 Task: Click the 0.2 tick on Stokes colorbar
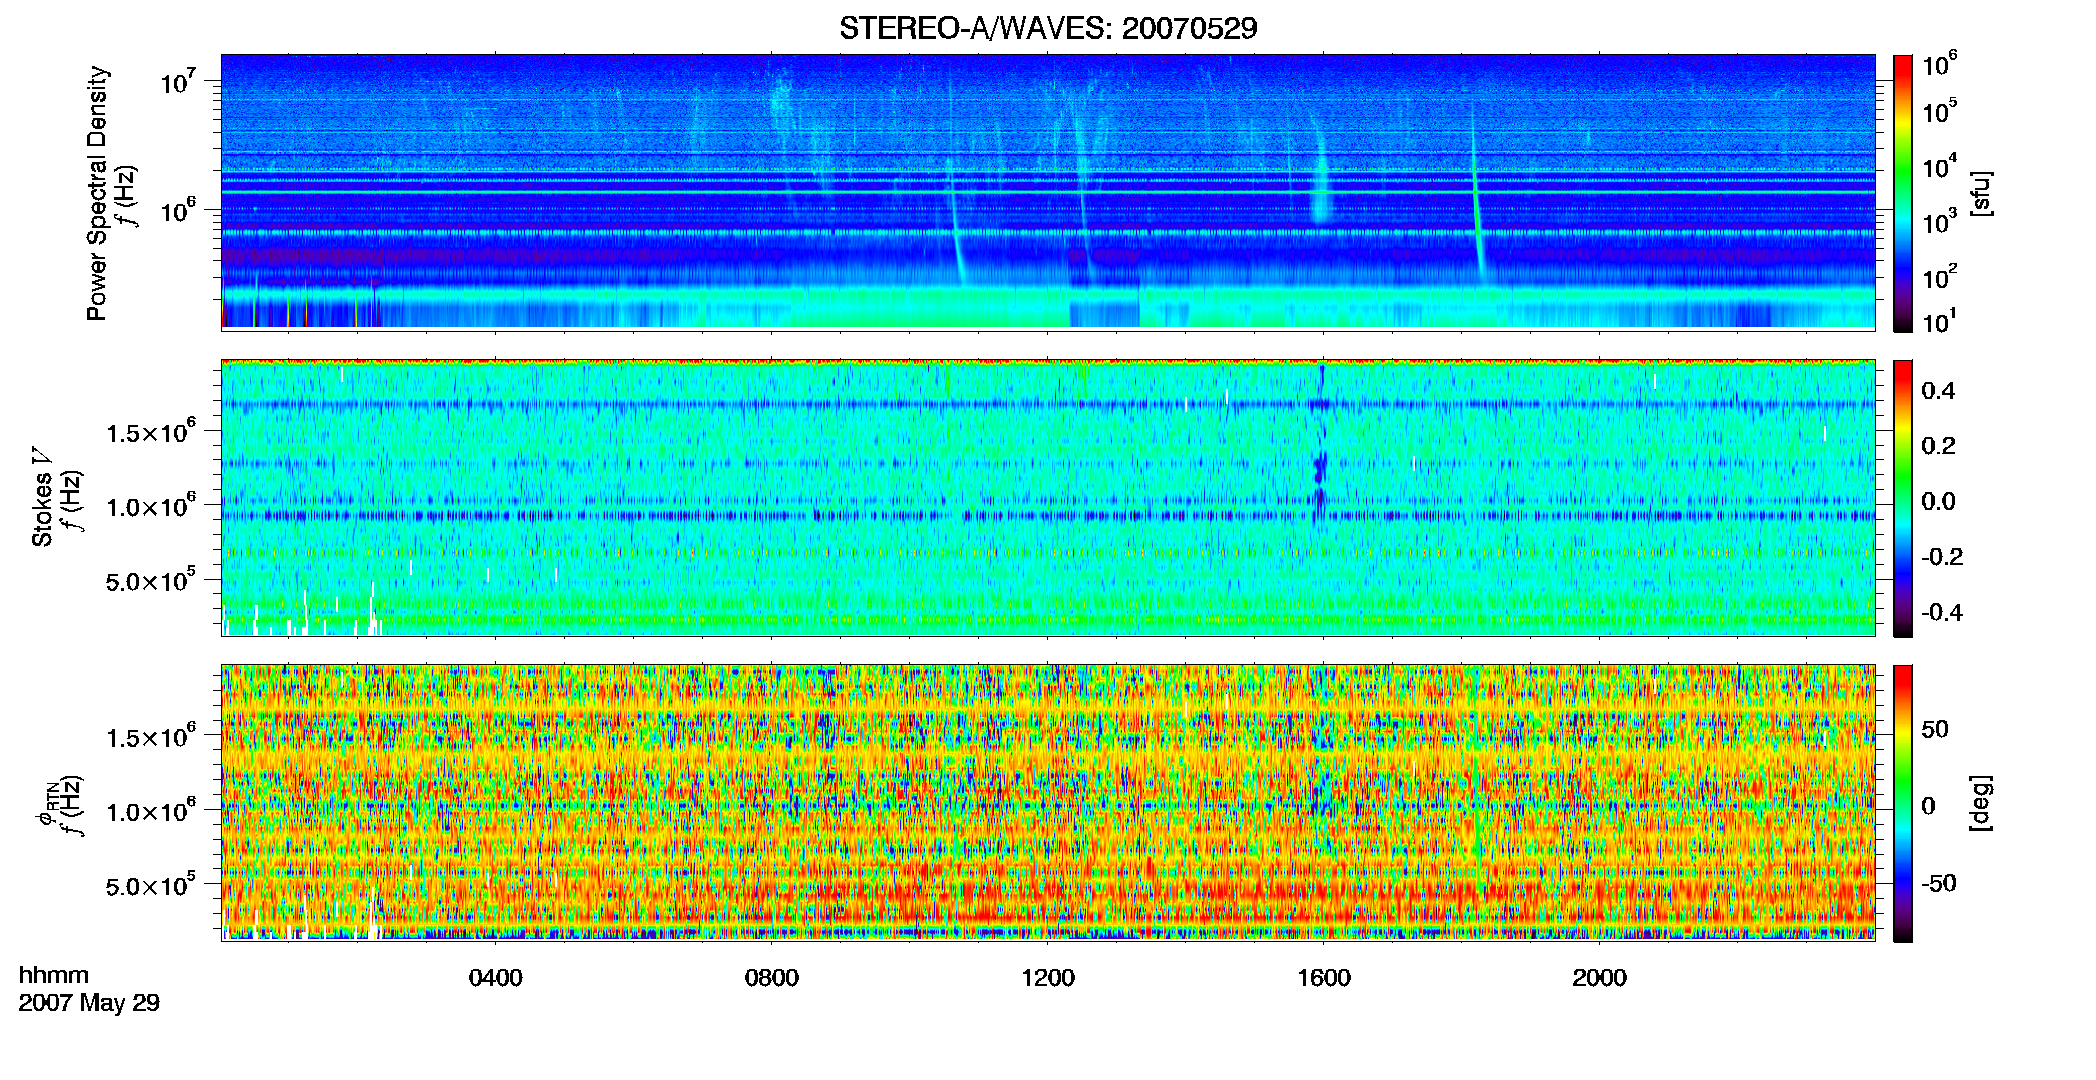[x=1938, y=446]
